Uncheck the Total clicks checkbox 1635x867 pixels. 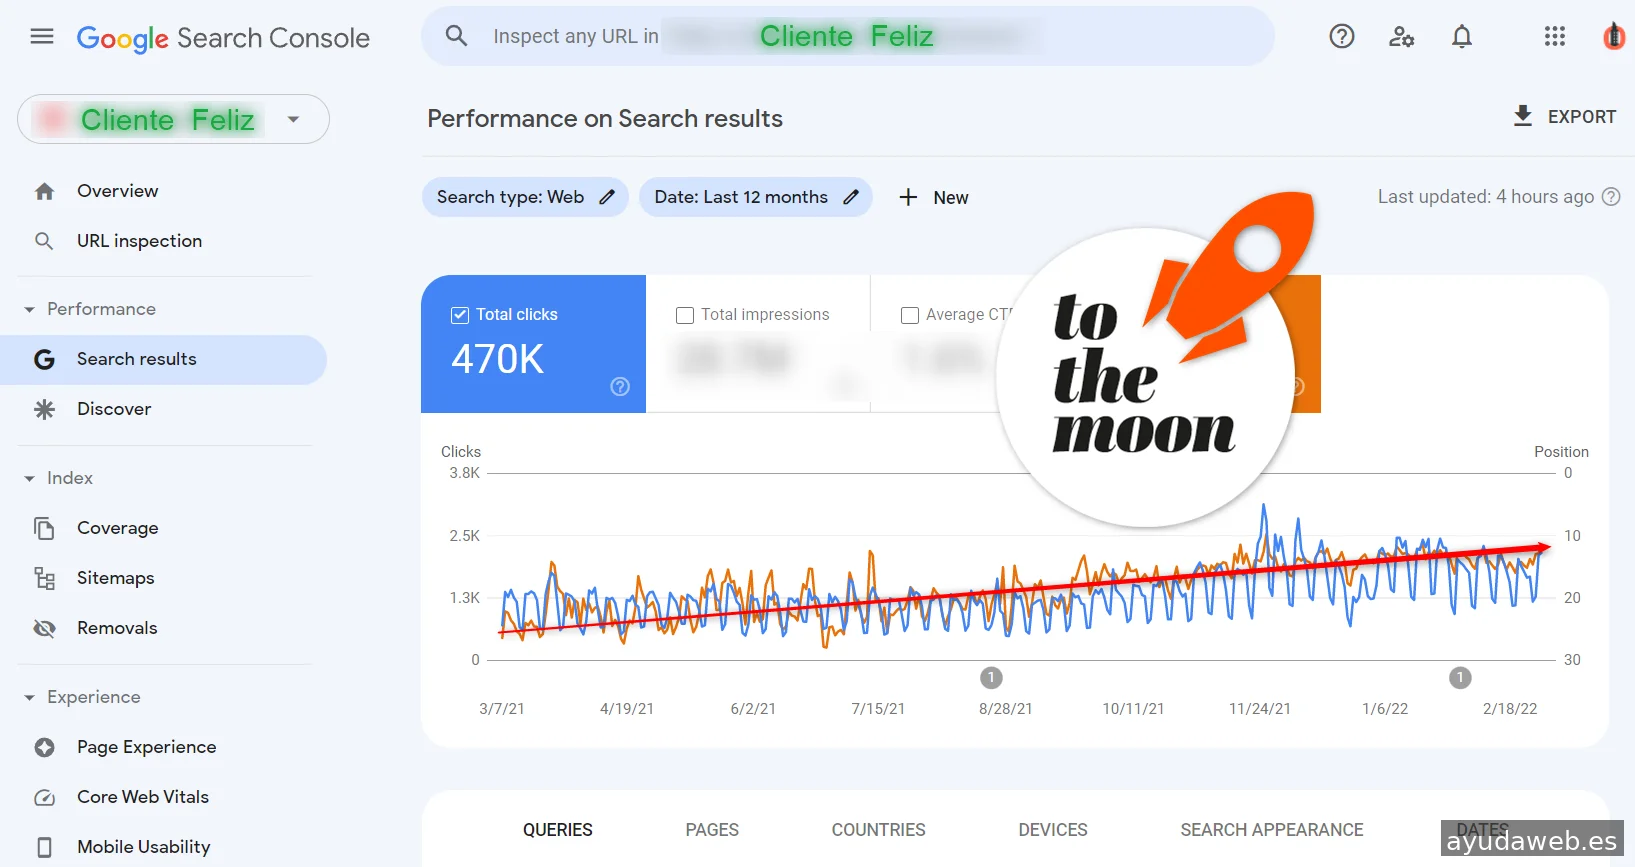pos(460,315)
